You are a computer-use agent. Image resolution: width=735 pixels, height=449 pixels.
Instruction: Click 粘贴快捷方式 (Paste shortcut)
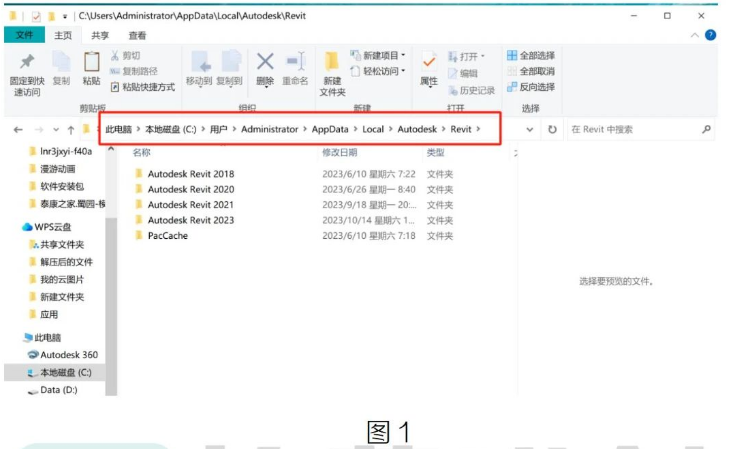pyautogui.click(x=142, y=87)
